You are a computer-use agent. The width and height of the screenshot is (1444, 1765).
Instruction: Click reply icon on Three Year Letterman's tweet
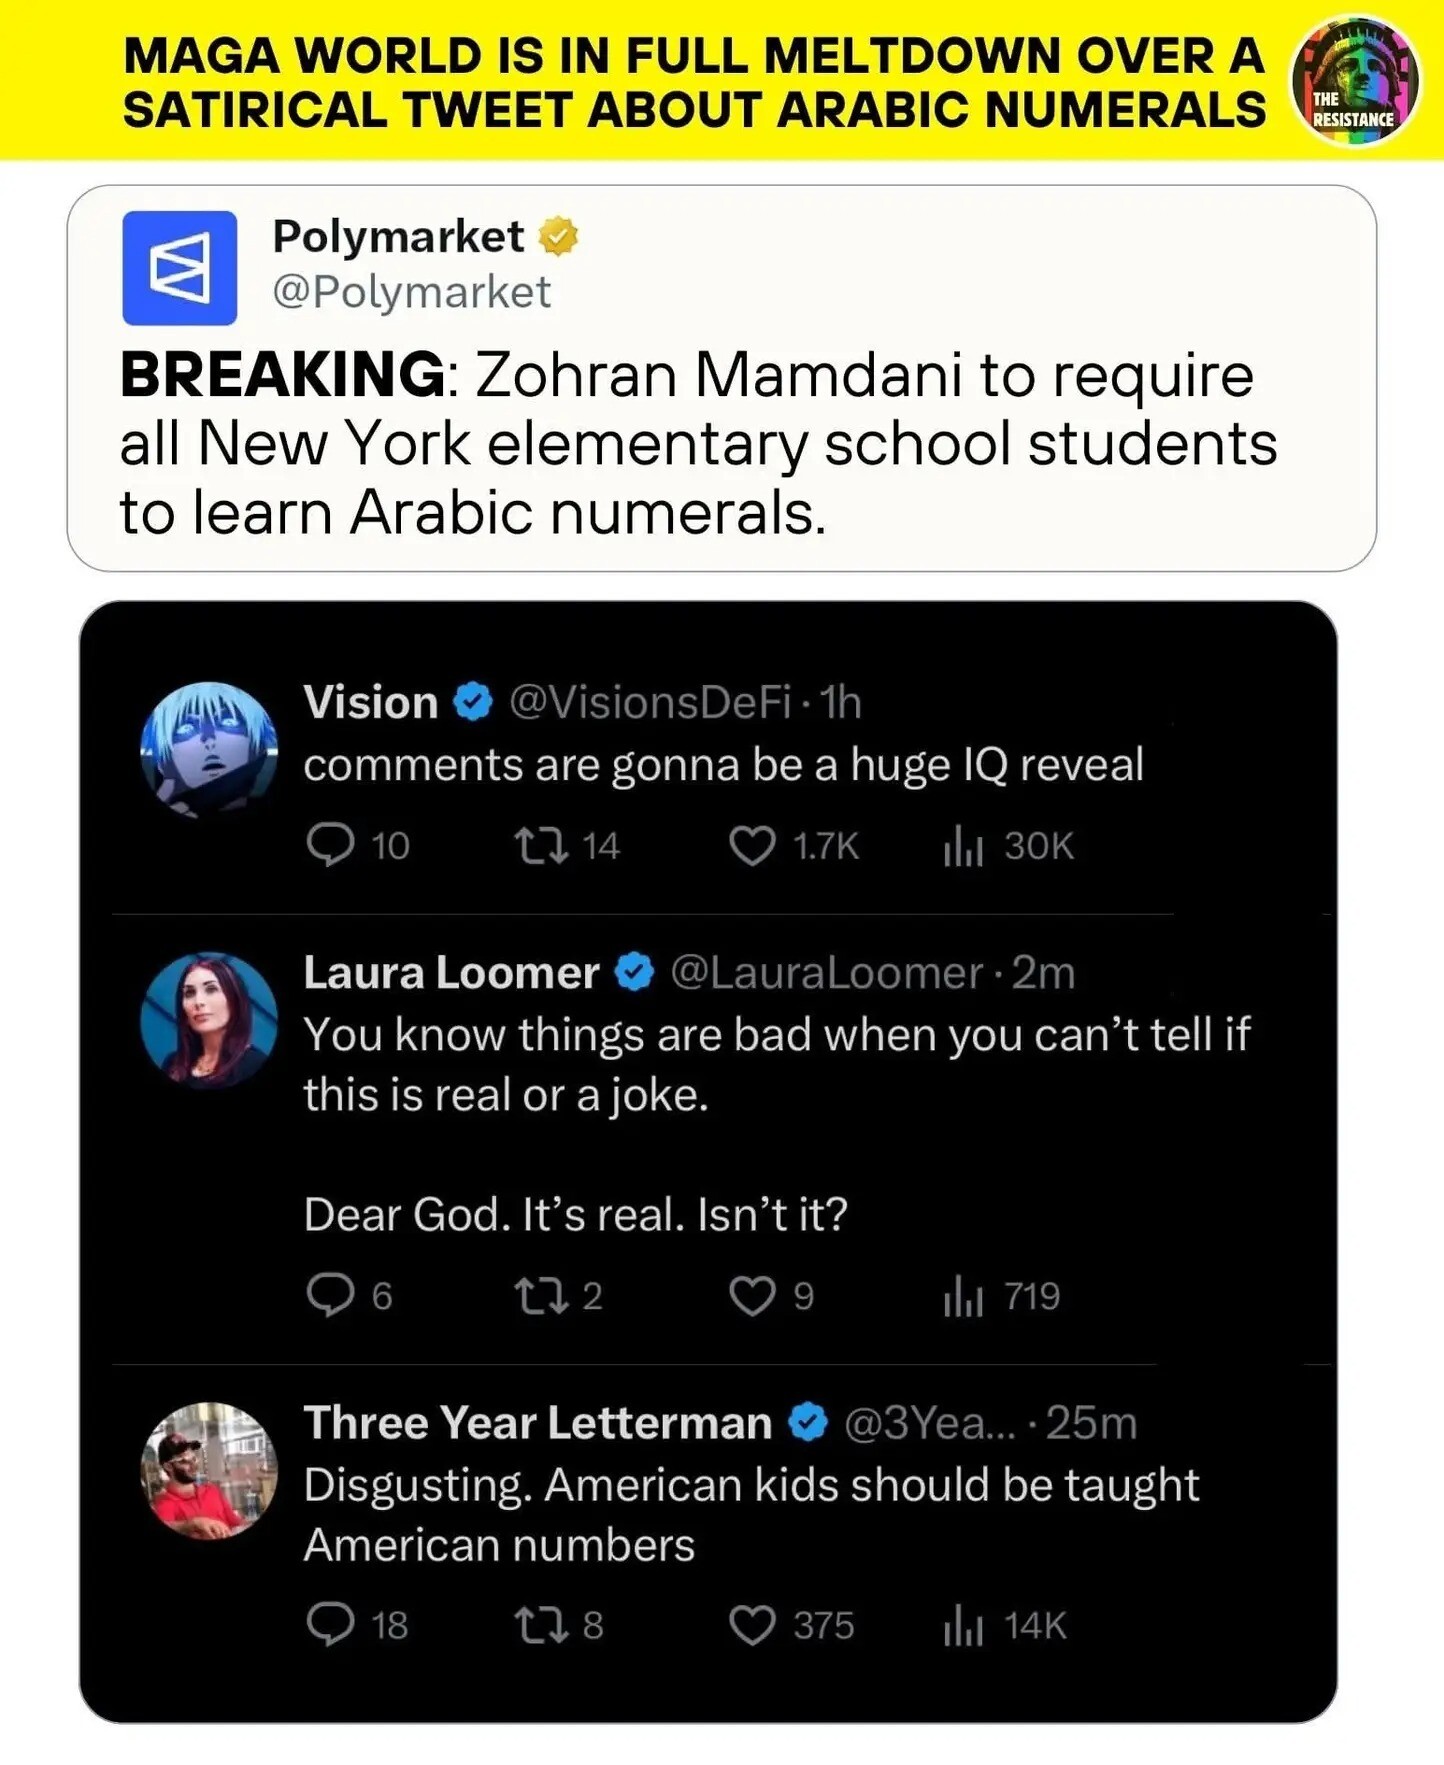330,1624
